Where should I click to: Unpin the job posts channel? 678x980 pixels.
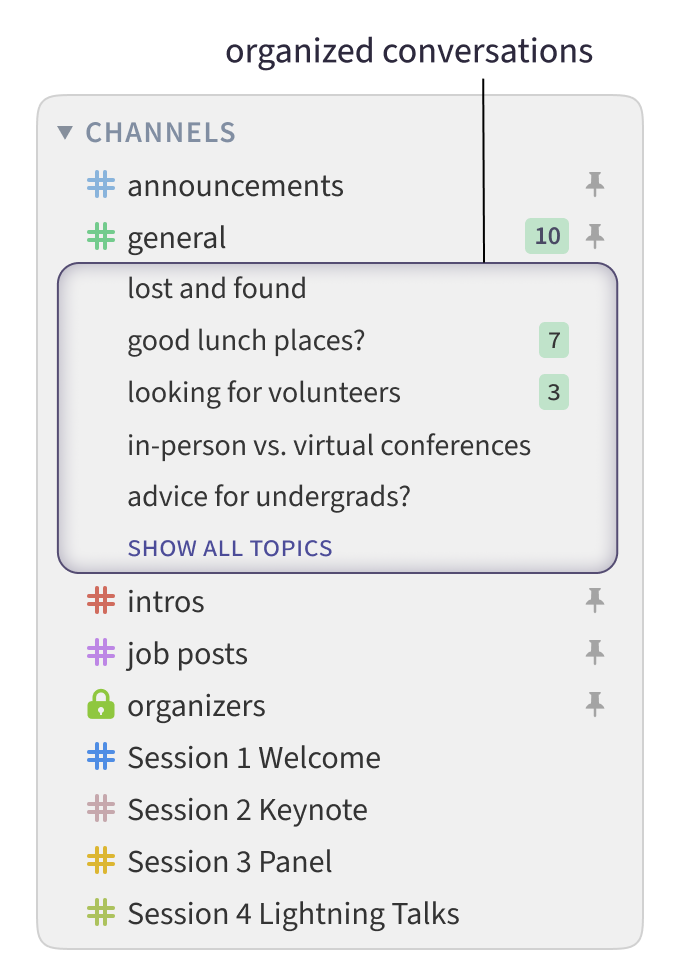click(595, 653)
